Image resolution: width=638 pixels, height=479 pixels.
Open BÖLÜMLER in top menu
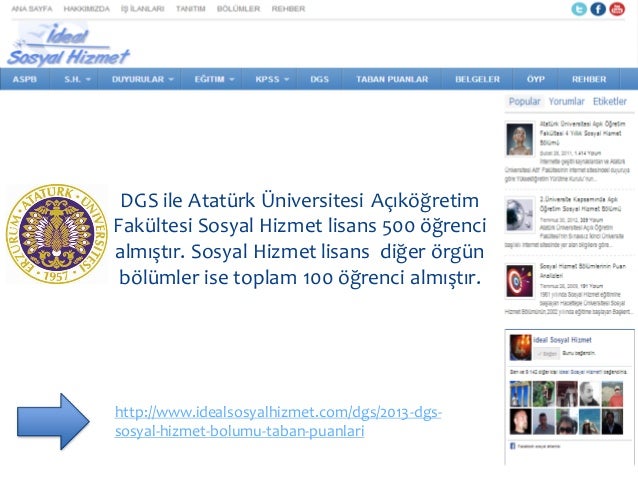point(238,9)
